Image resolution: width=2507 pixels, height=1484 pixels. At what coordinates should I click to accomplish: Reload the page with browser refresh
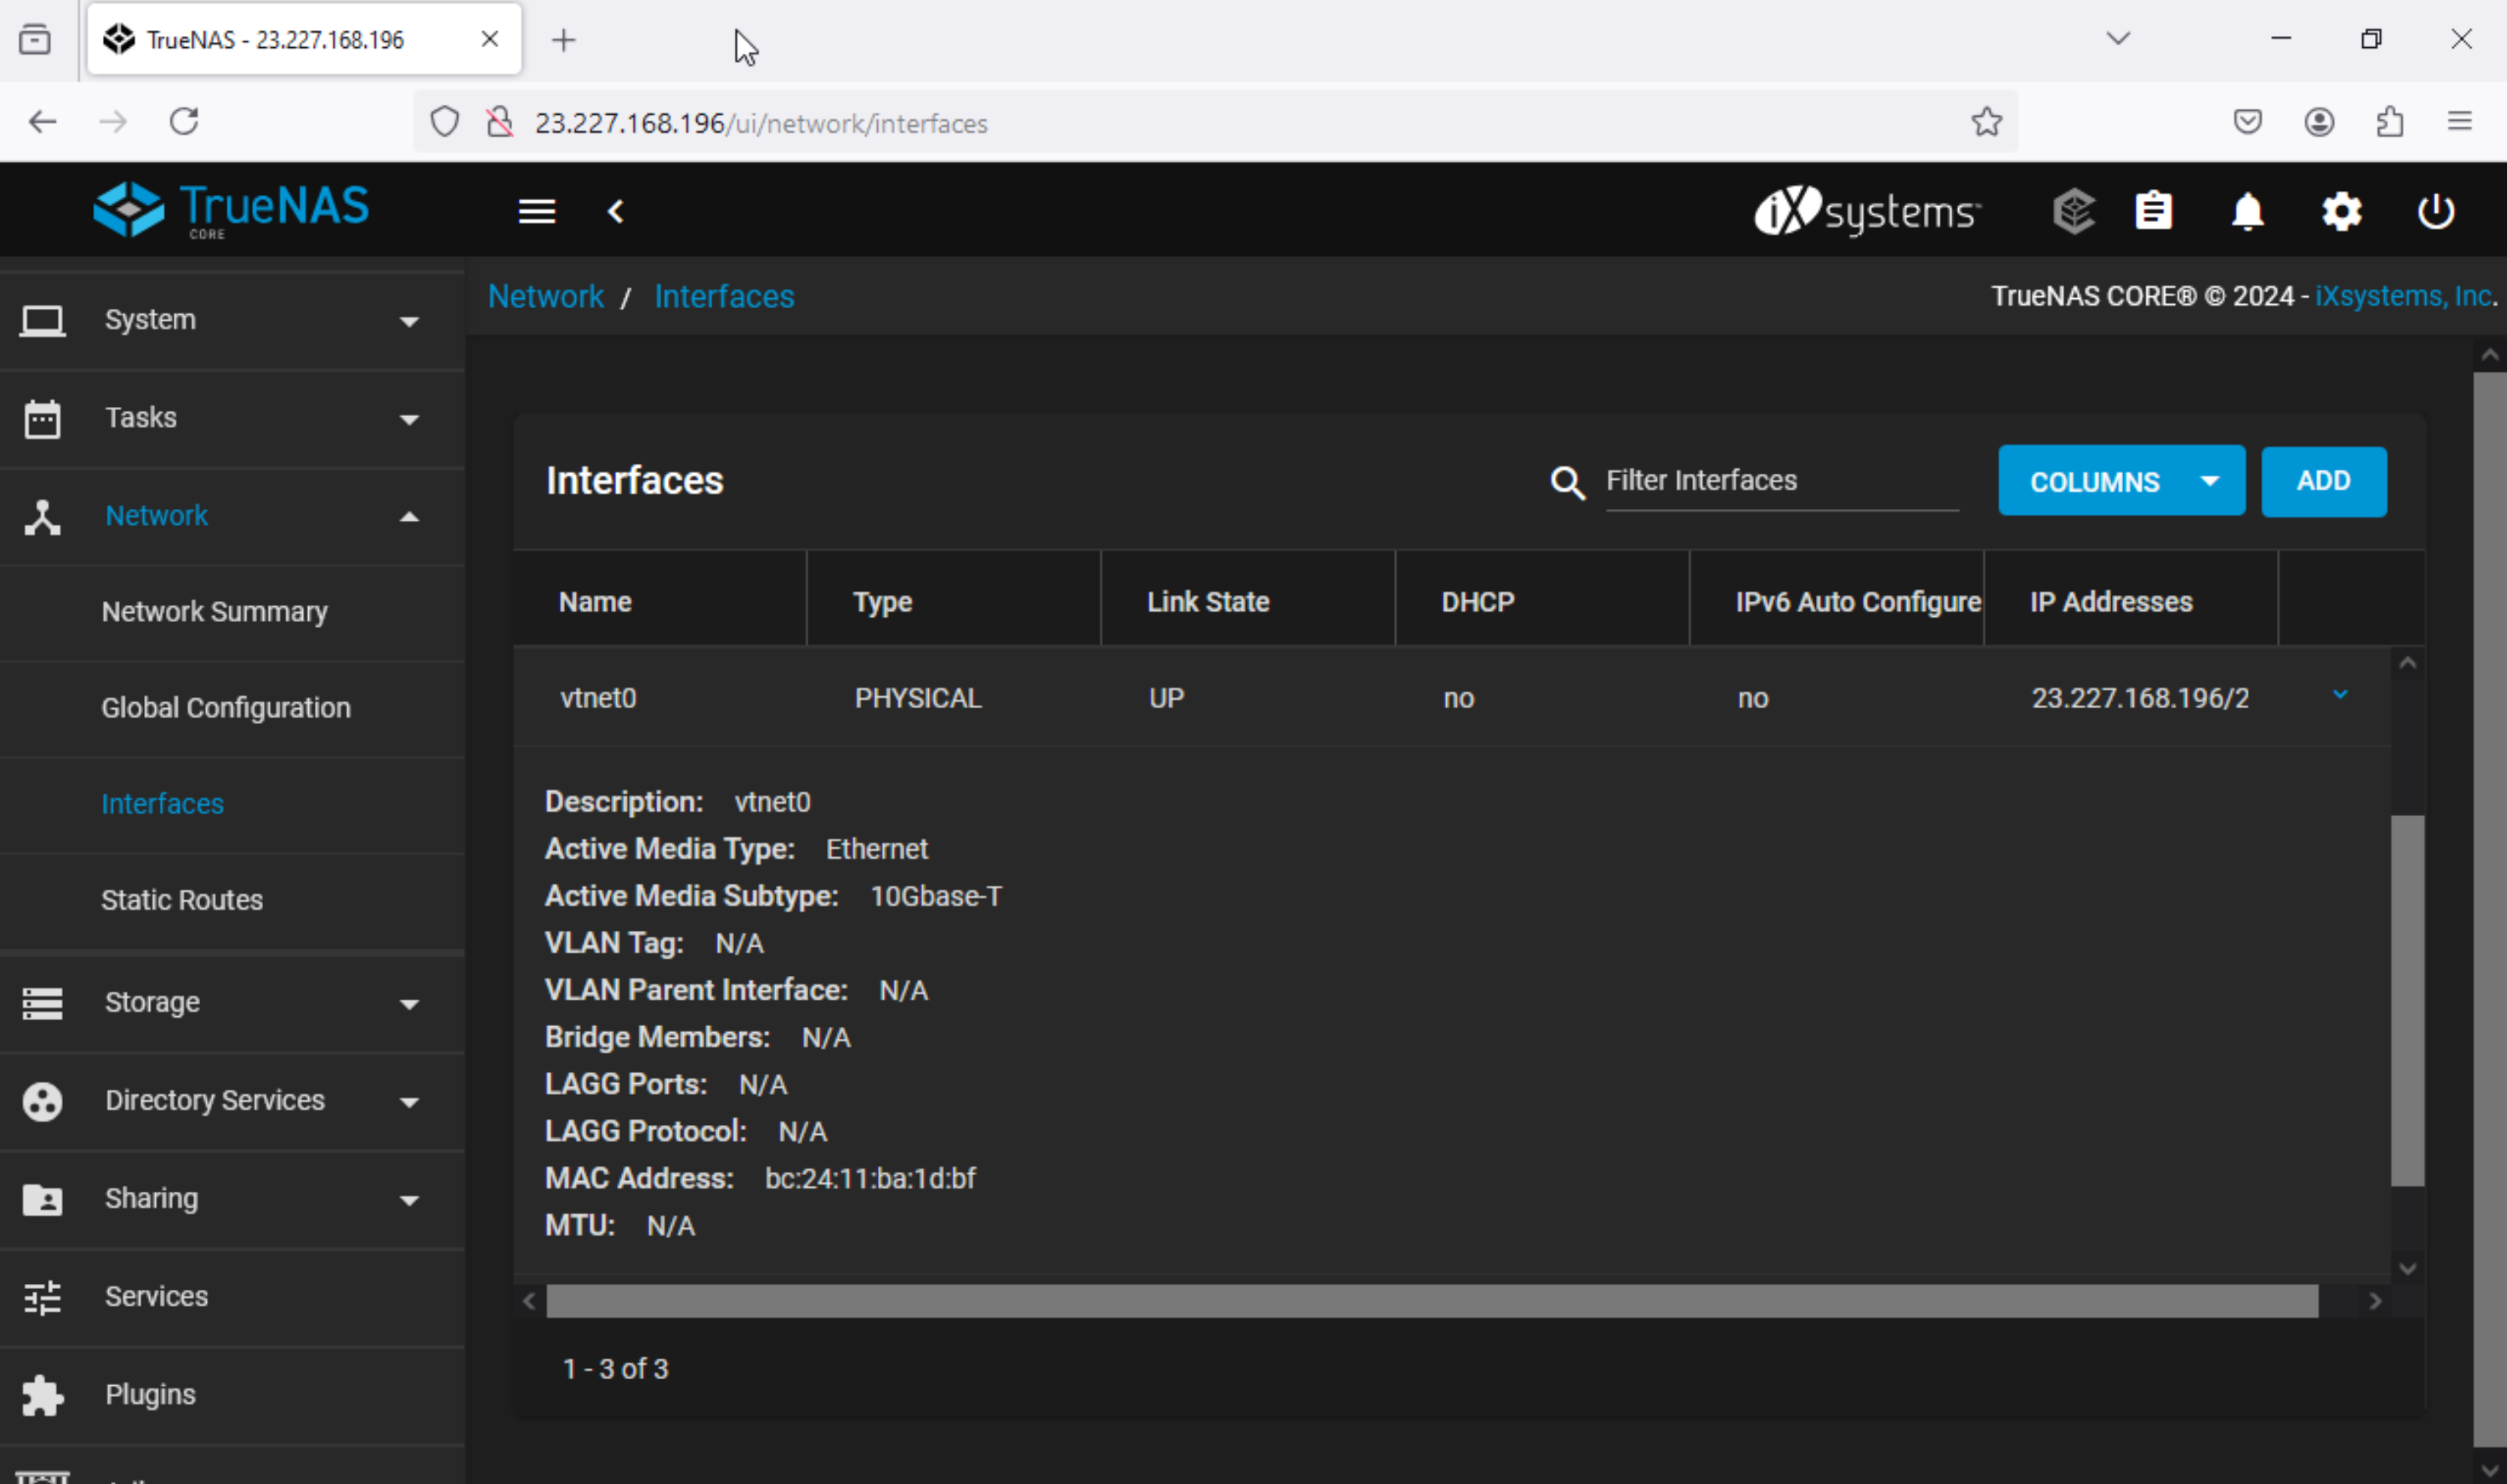coord(184,122)
